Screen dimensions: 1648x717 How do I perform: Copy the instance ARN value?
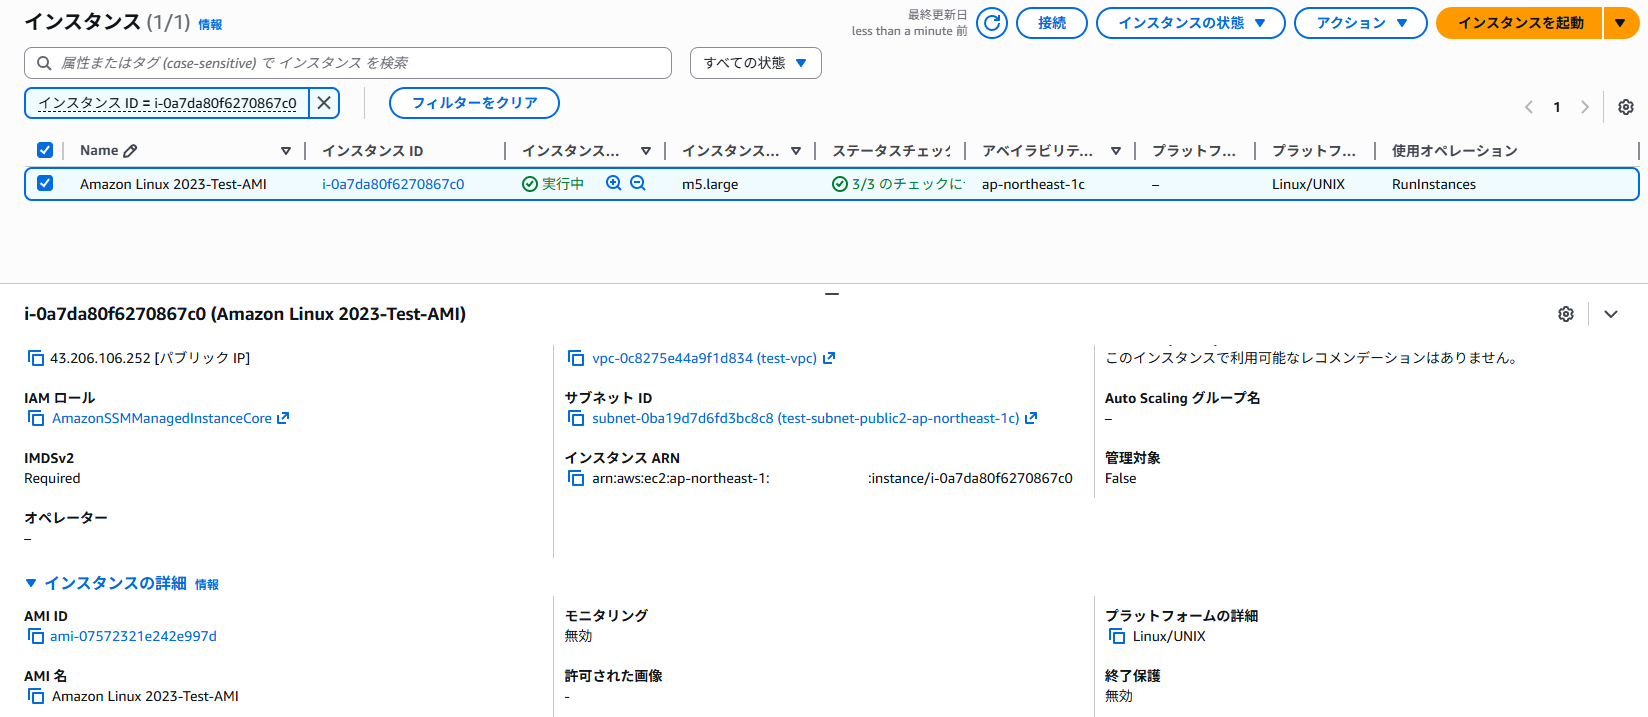576,478
